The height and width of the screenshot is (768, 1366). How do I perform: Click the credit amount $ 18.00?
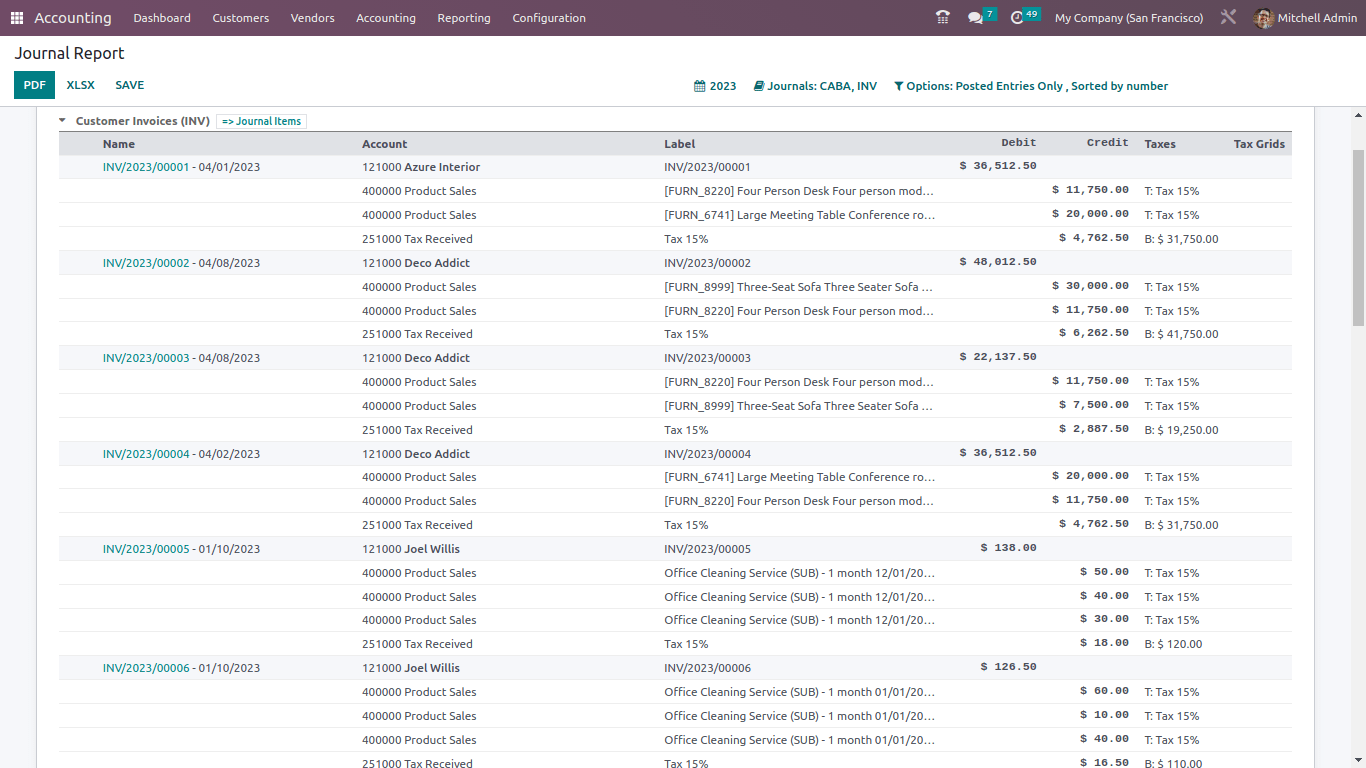[1105, 643]
